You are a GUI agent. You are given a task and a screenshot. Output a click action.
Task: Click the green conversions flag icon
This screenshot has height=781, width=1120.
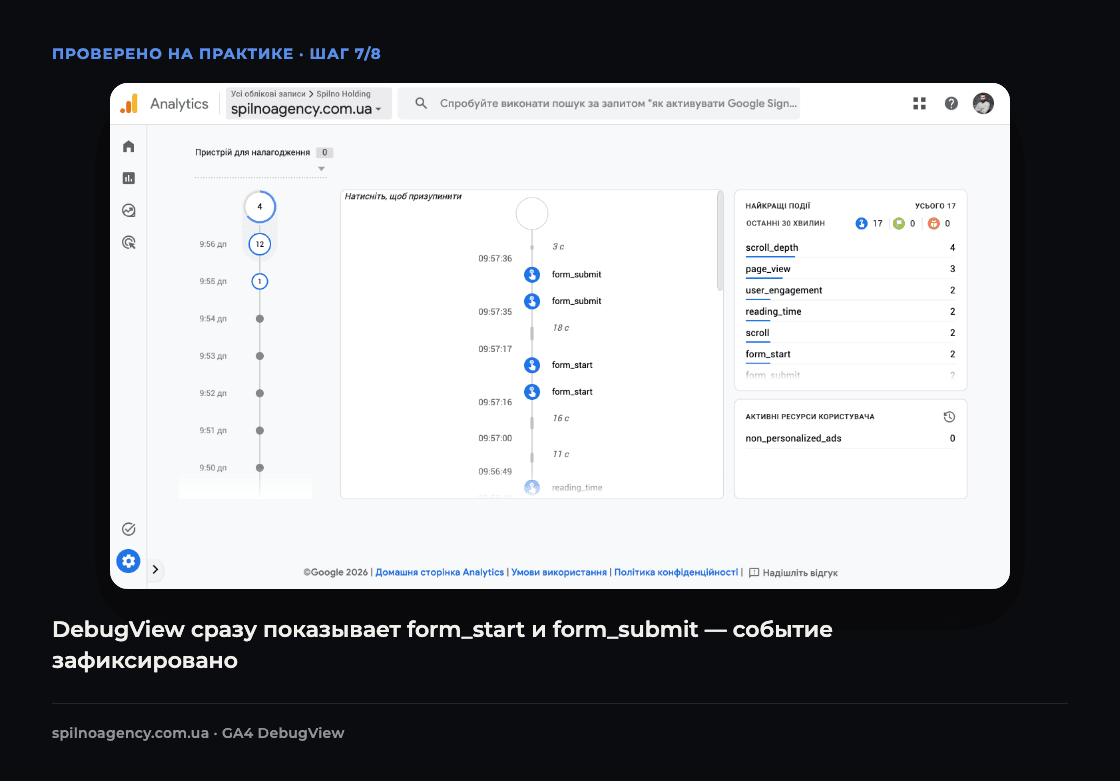click(x=899, y=224)
